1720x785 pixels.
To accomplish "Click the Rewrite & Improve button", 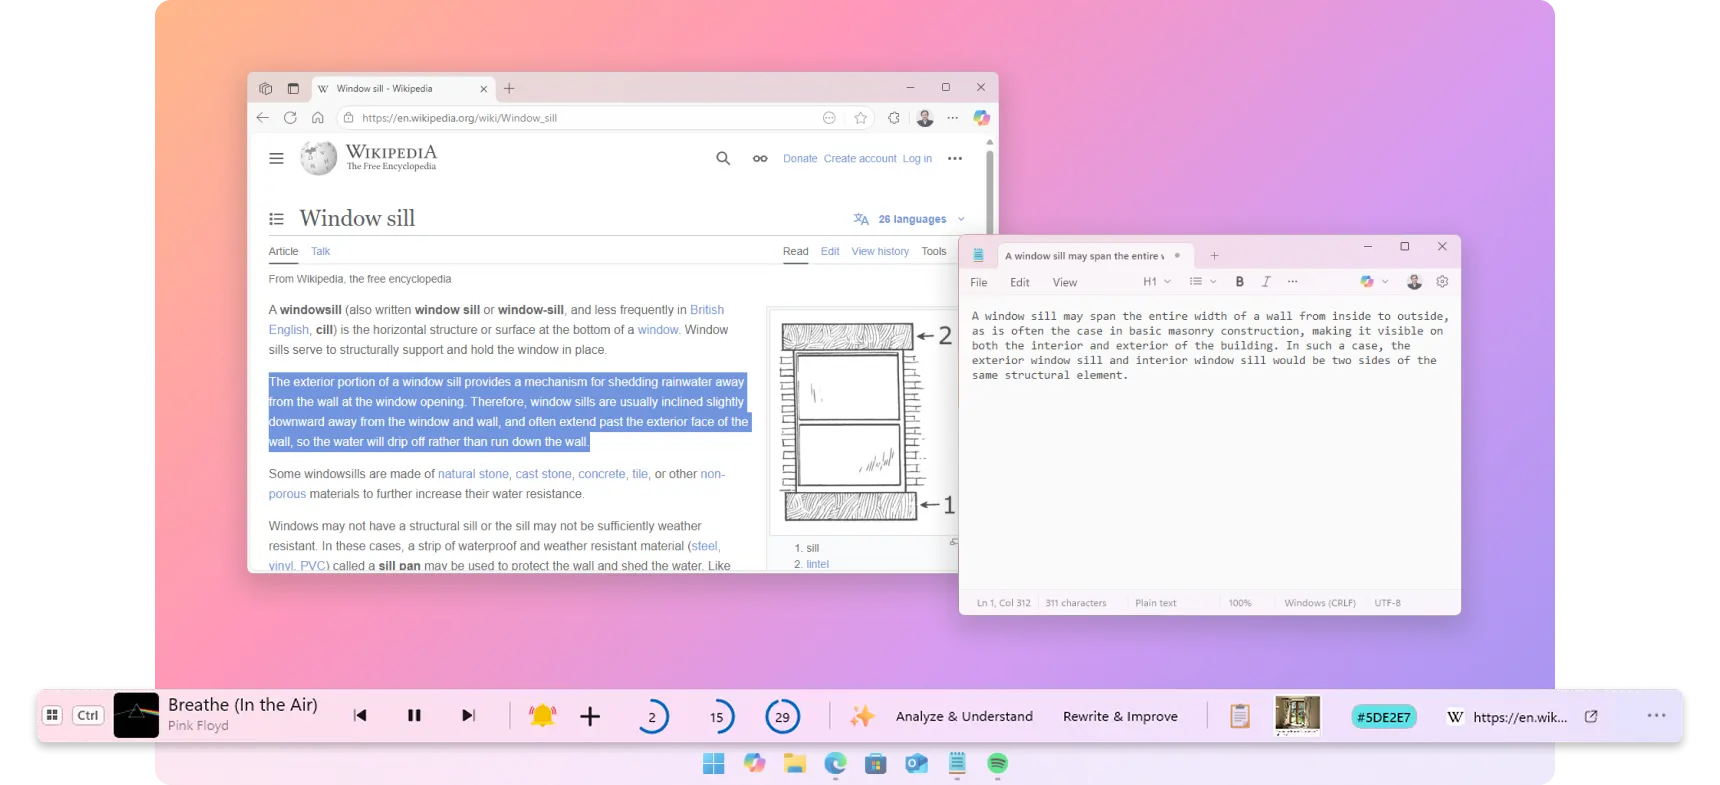I will point(1120,716).
